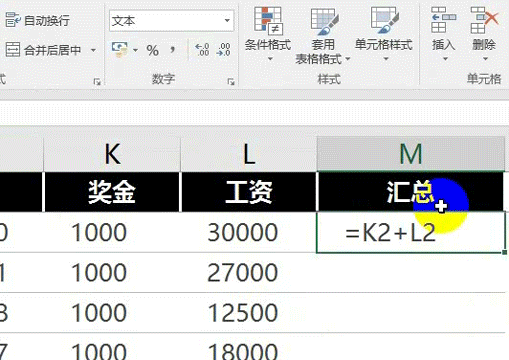
Task: Select the 1000 cell next to 18000
Action: (x=112, y=347)
